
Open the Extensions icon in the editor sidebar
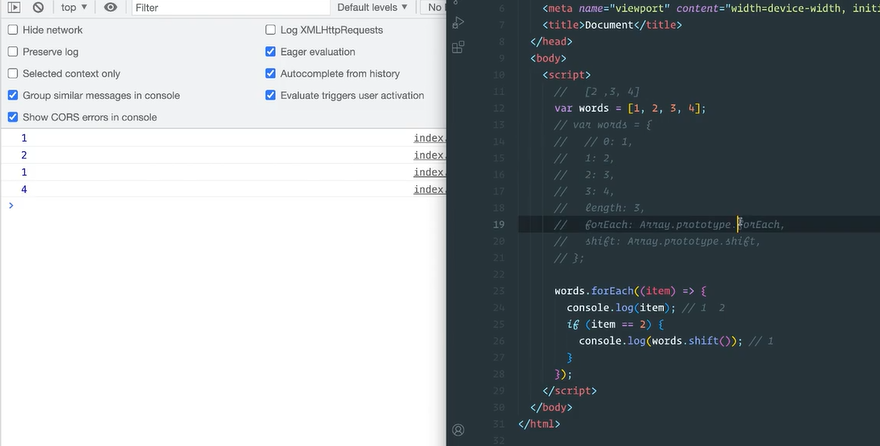(458, 47)
